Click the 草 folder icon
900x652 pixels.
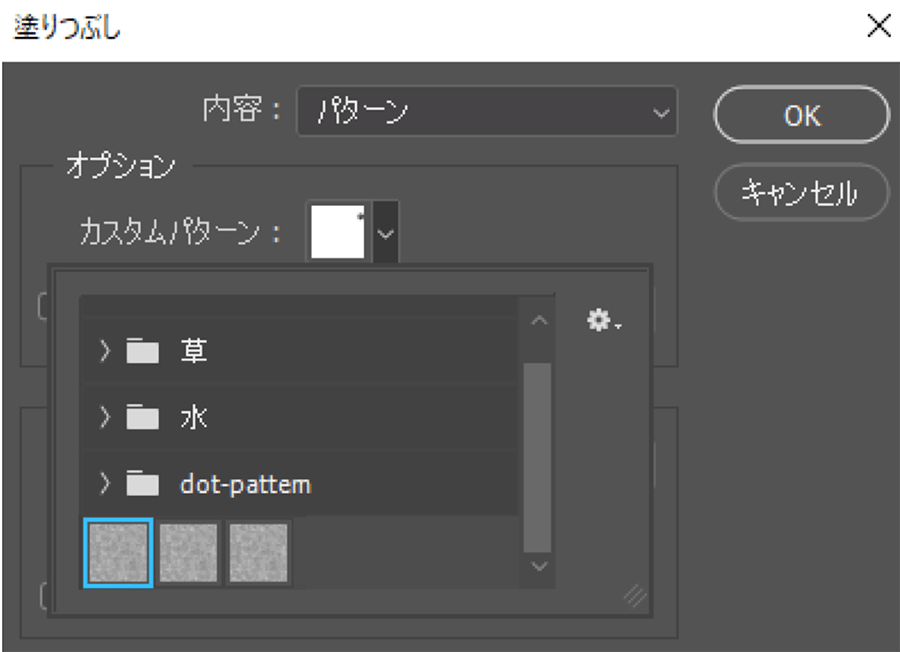(143, 351)
